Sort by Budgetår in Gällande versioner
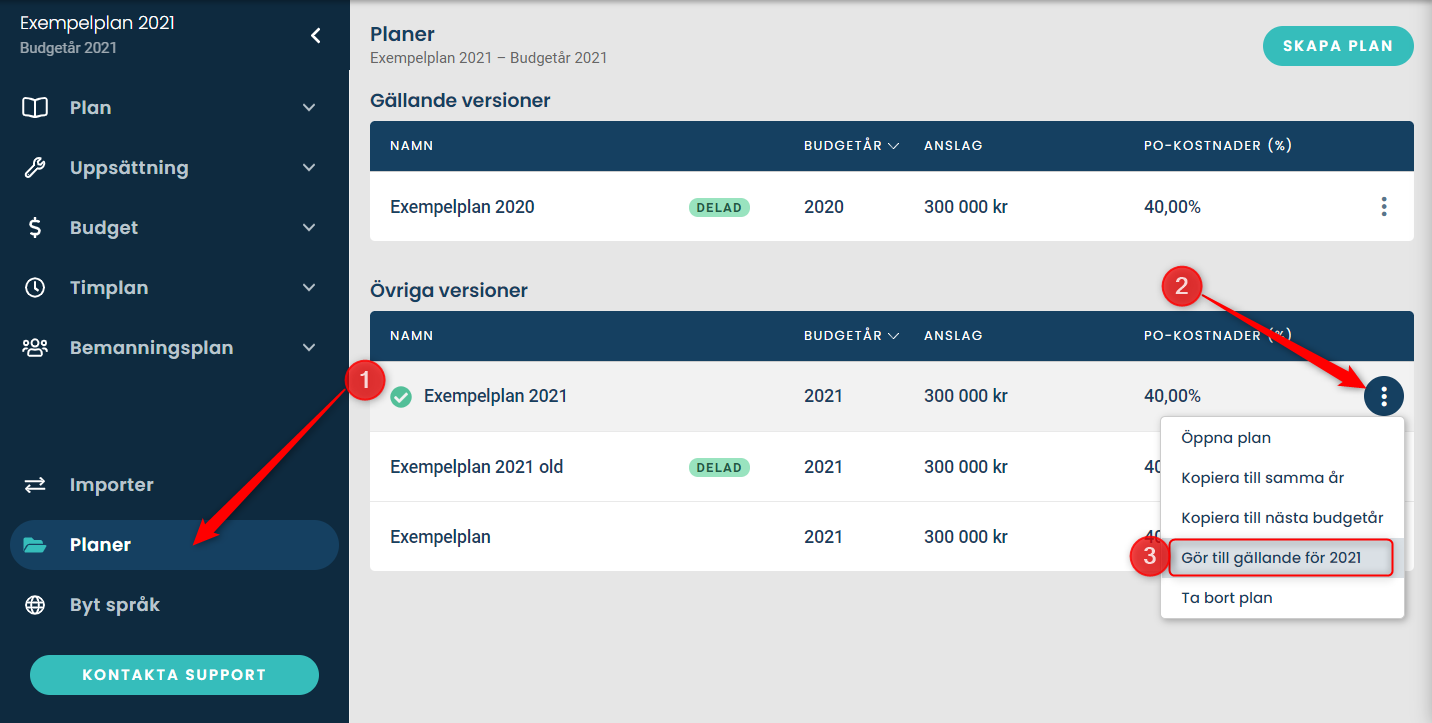Image resolution: width=1432 pixels, height=723 pixels. (851, 146)
